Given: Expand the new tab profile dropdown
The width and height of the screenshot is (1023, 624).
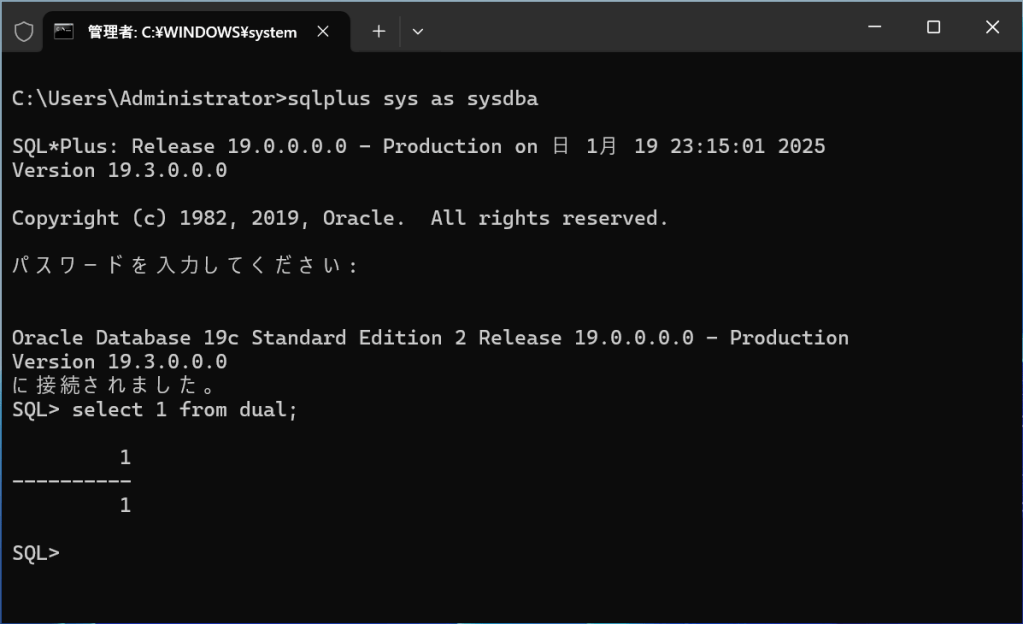Looking at the screenshot, I should pos(418,31).
